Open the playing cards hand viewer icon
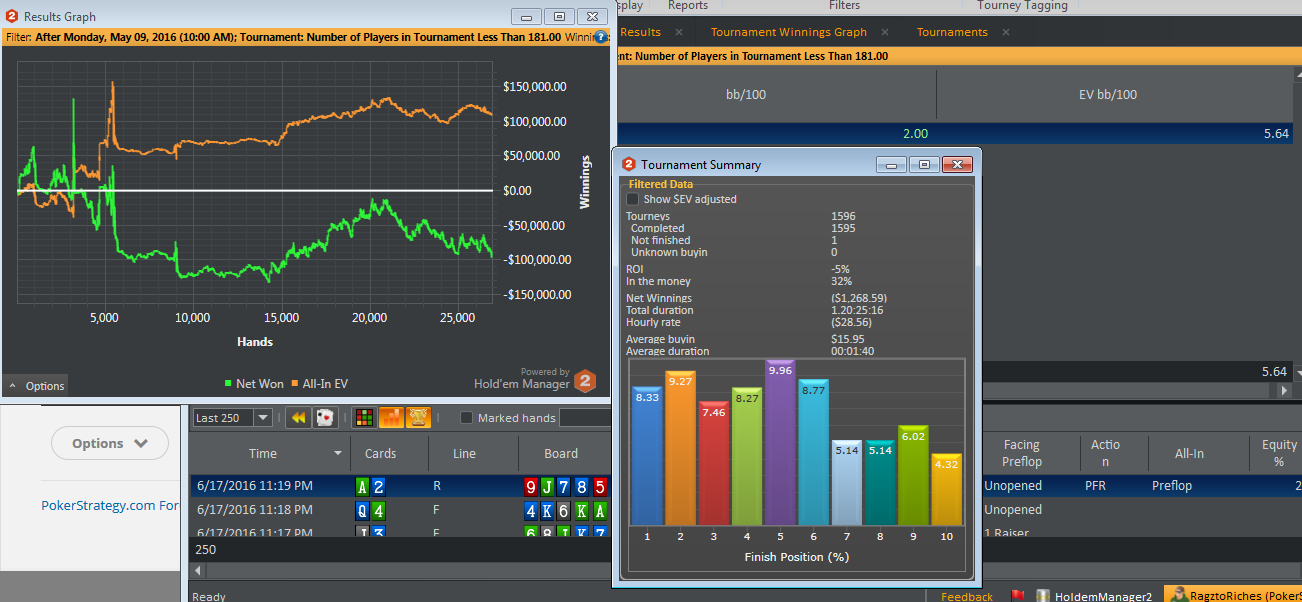 [x=325, y=418]
